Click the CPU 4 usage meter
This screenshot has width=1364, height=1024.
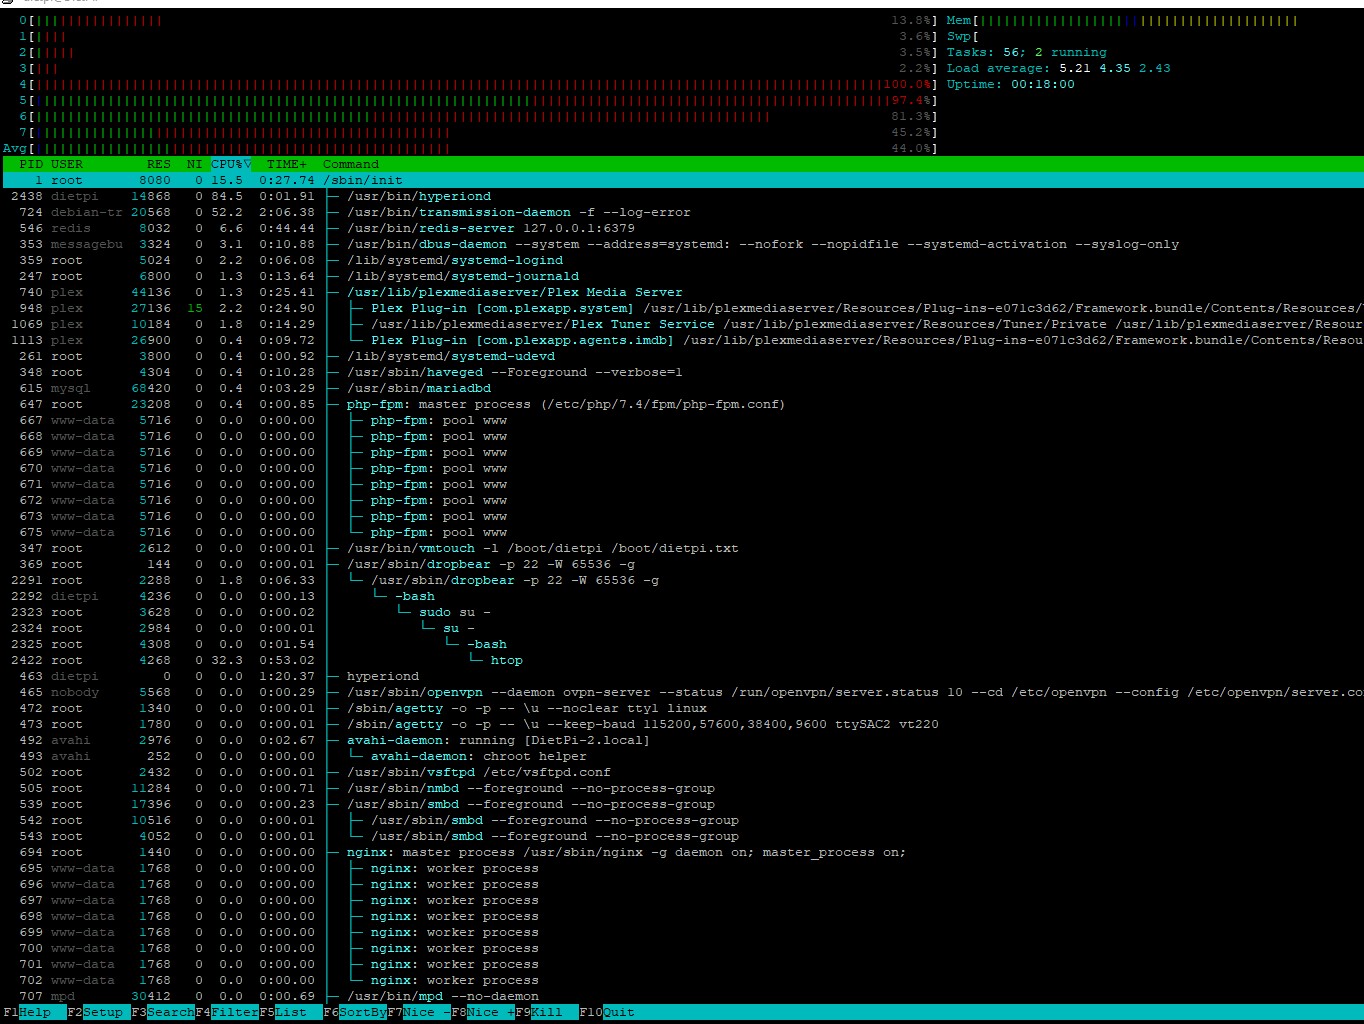click(478, 84)
